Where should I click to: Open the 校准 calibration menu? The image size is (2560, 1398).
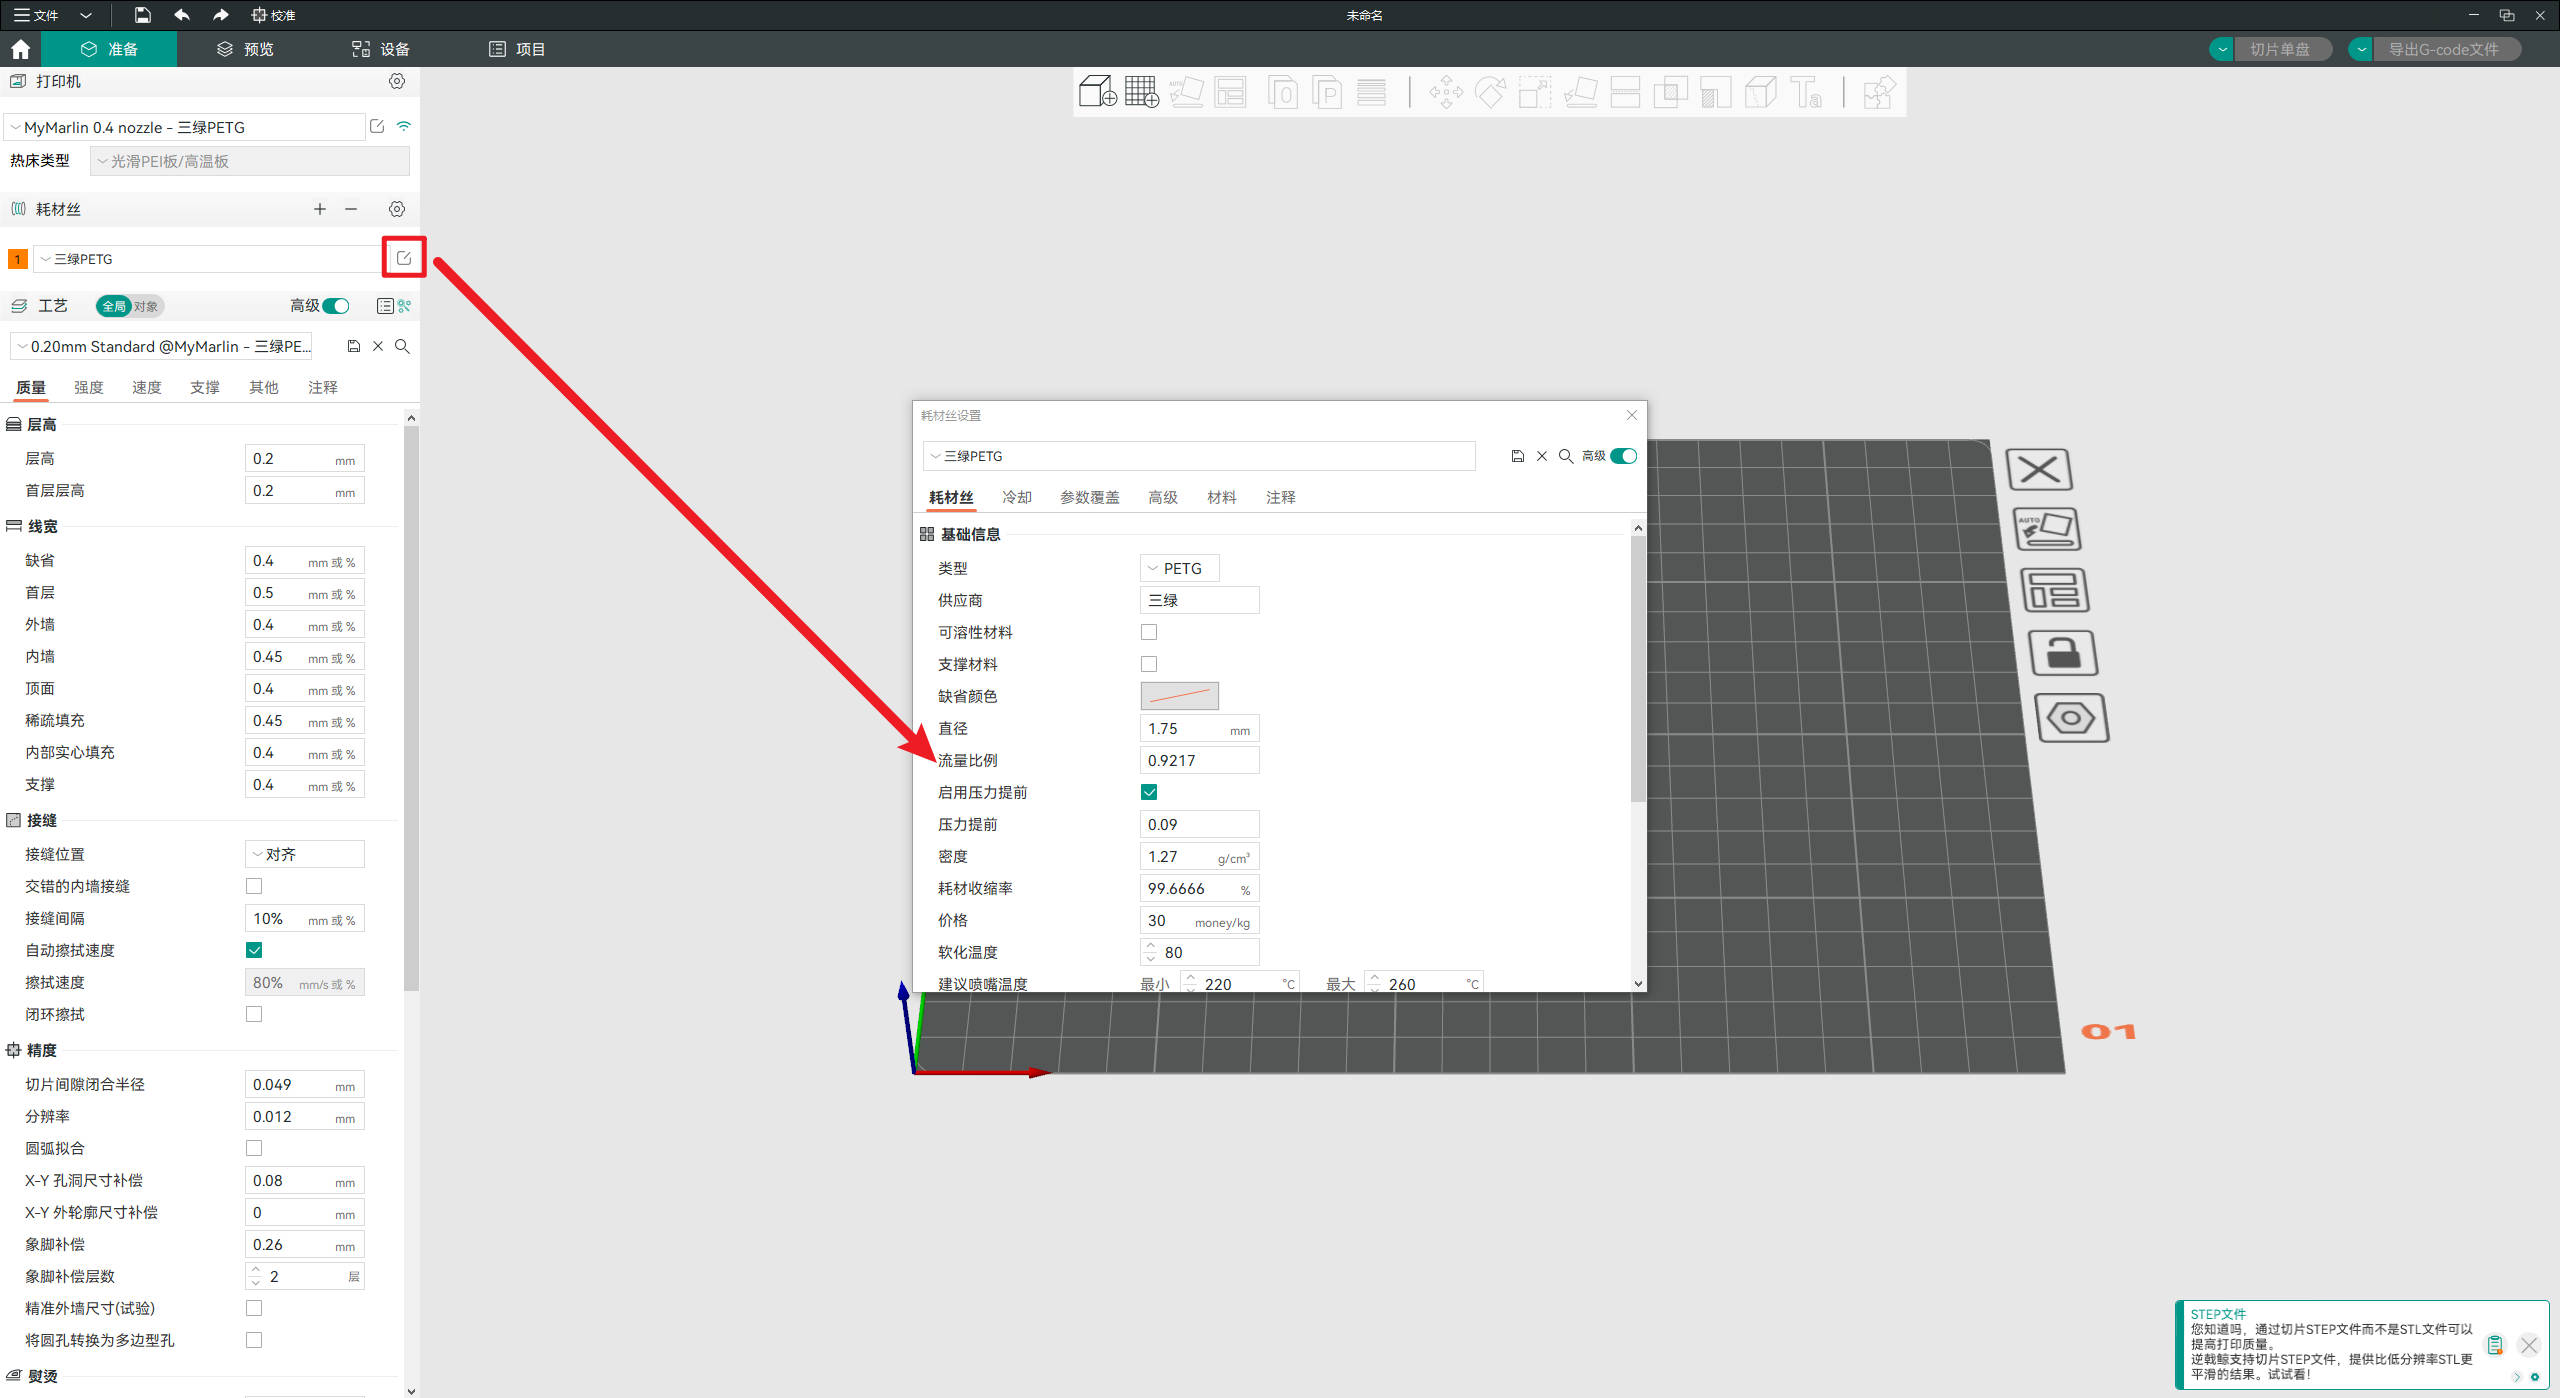(x=273, y=15)
